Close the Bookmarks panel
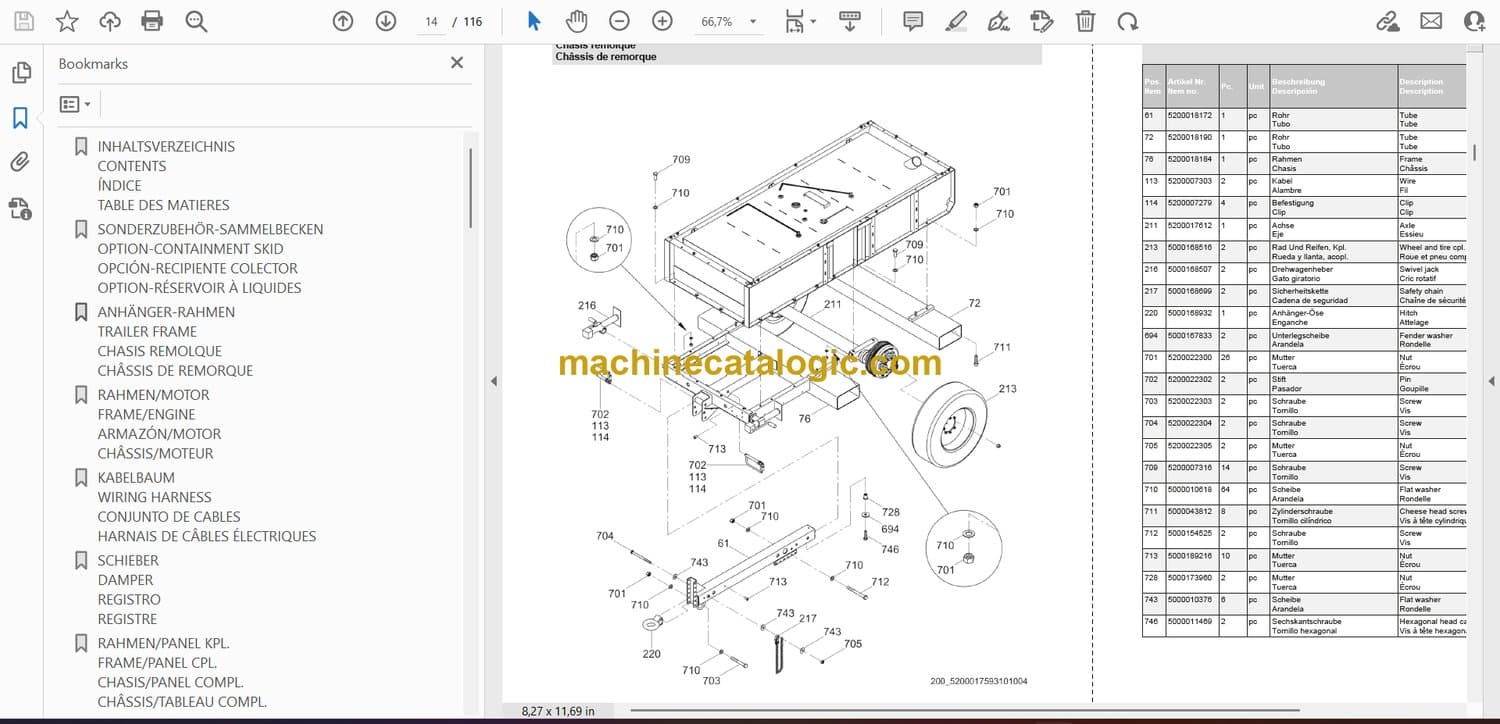The height and width of the screenshot is (724, 1500). [x=457, y=63]
